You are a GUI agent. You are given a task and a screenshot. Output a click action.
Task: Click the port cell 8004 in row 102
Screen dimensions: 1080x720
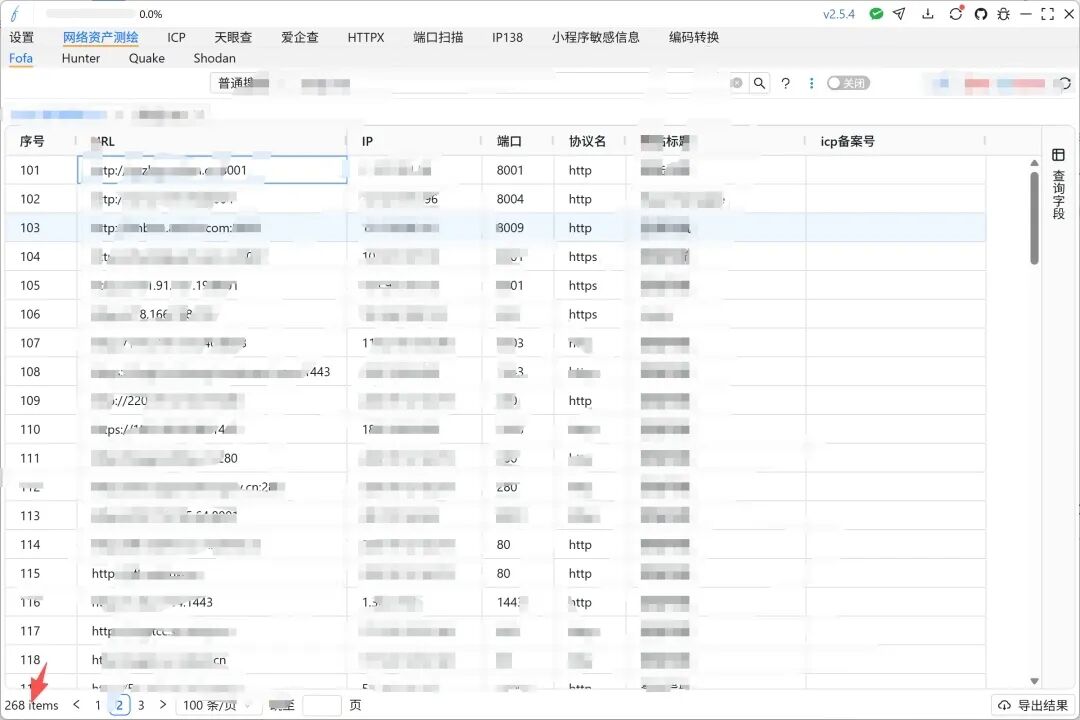(510, 199)
